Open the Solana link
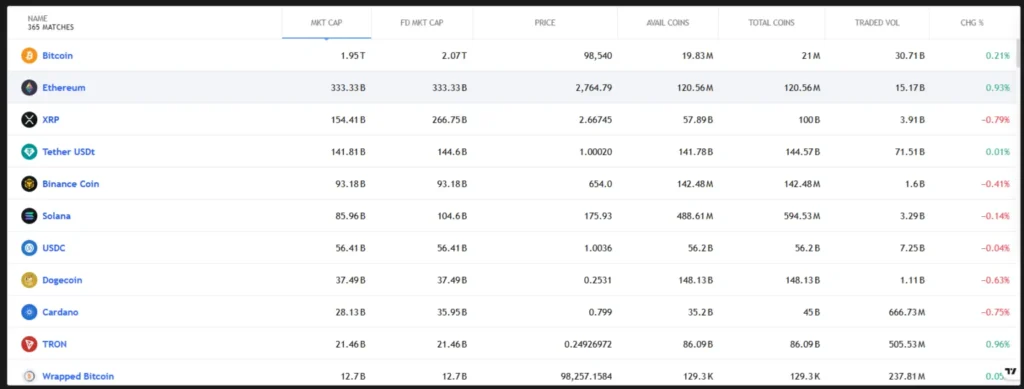This screenshot has width=1024, height=389. click(x=56, y=215)
